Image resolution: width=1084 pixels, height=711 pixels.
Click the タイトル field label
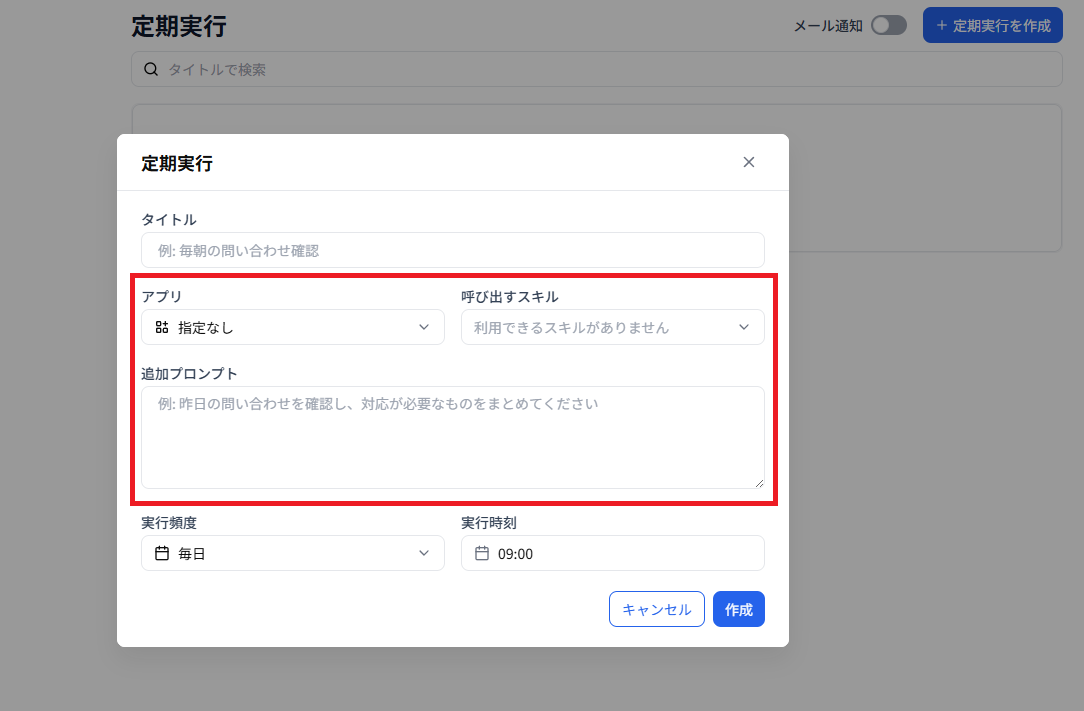[x=169, y=220]
